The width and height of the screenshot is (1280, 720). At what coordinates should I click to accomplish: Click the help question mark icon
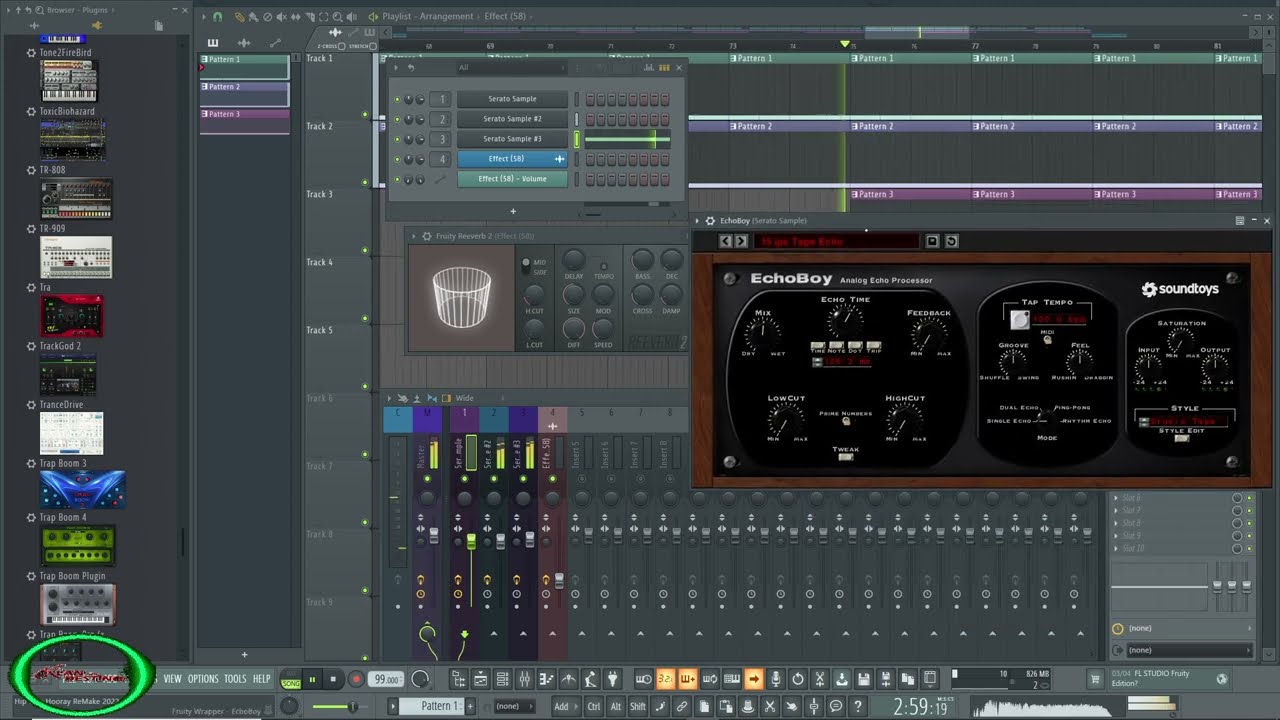857,707
